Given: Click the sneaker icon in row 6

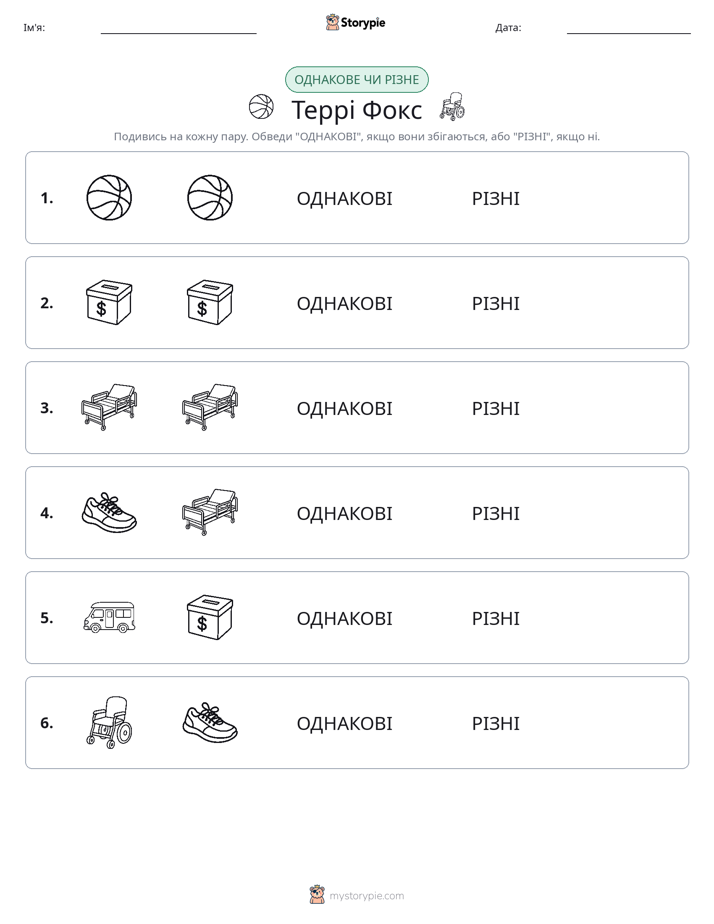Looking at the screenshot, I should click(210, 722).
